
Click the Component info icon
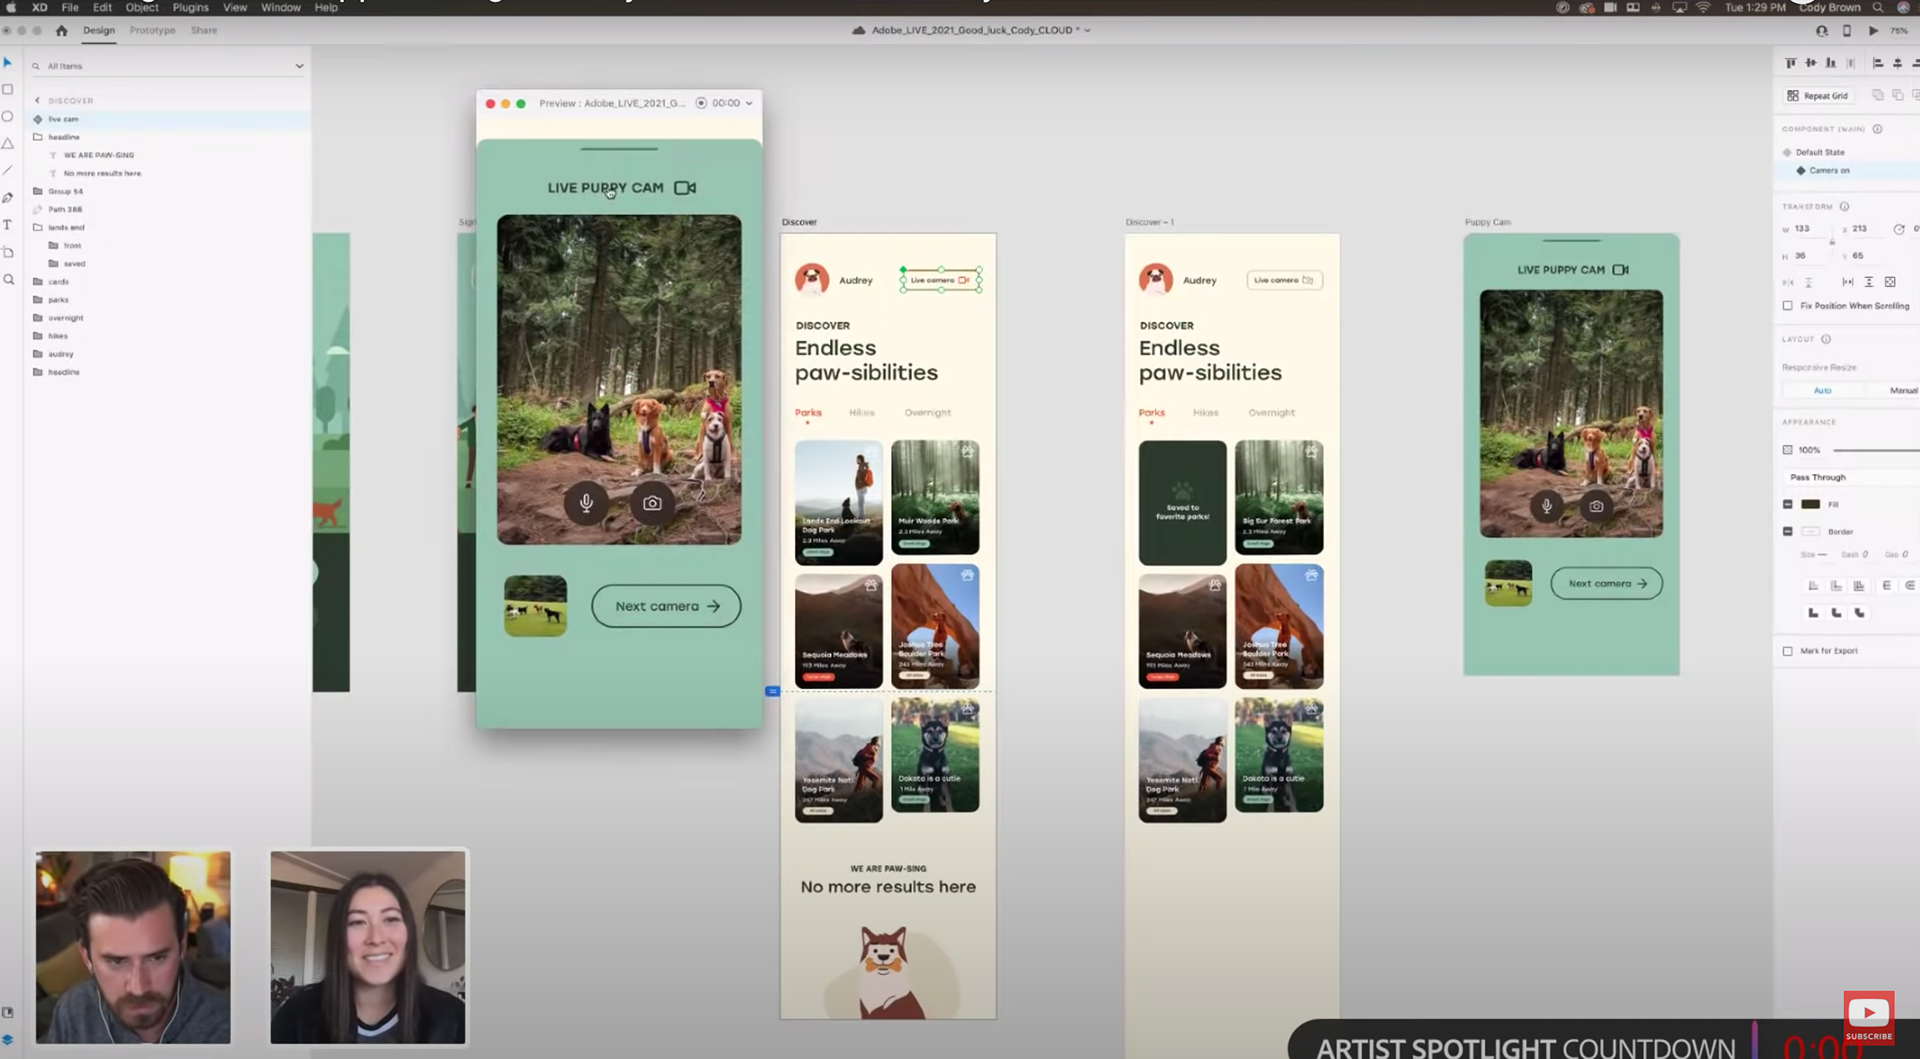(x=1877, y=129)
